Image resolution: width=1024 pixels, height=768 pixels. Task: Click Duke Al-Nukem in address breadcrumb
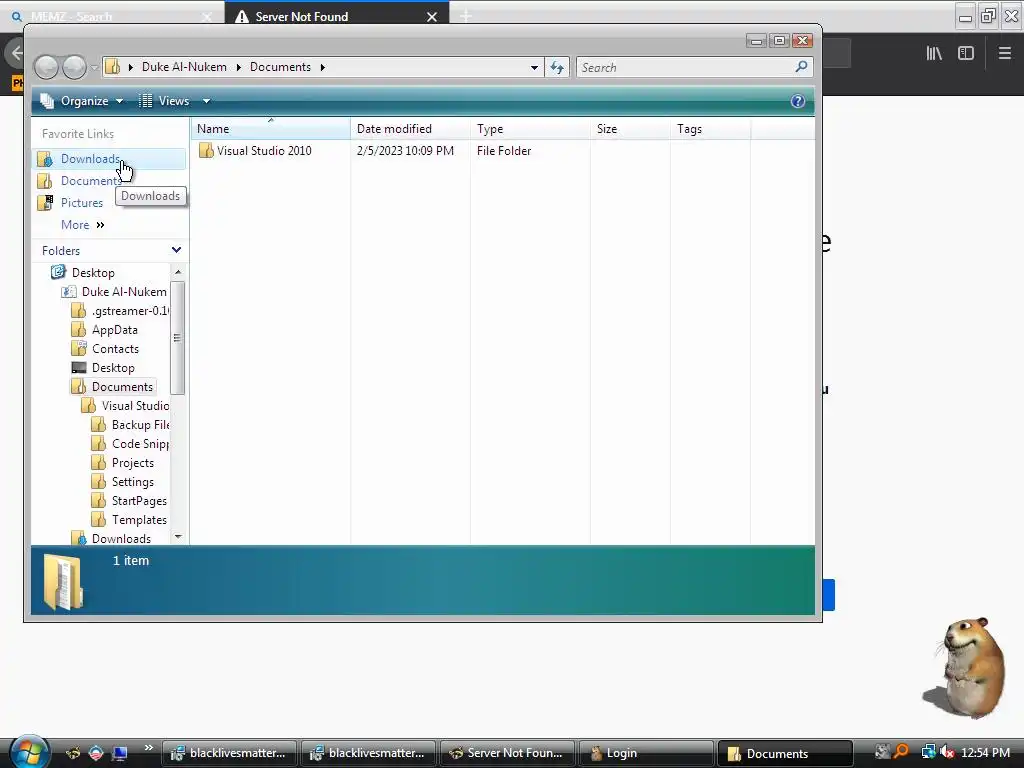(184, 67)
